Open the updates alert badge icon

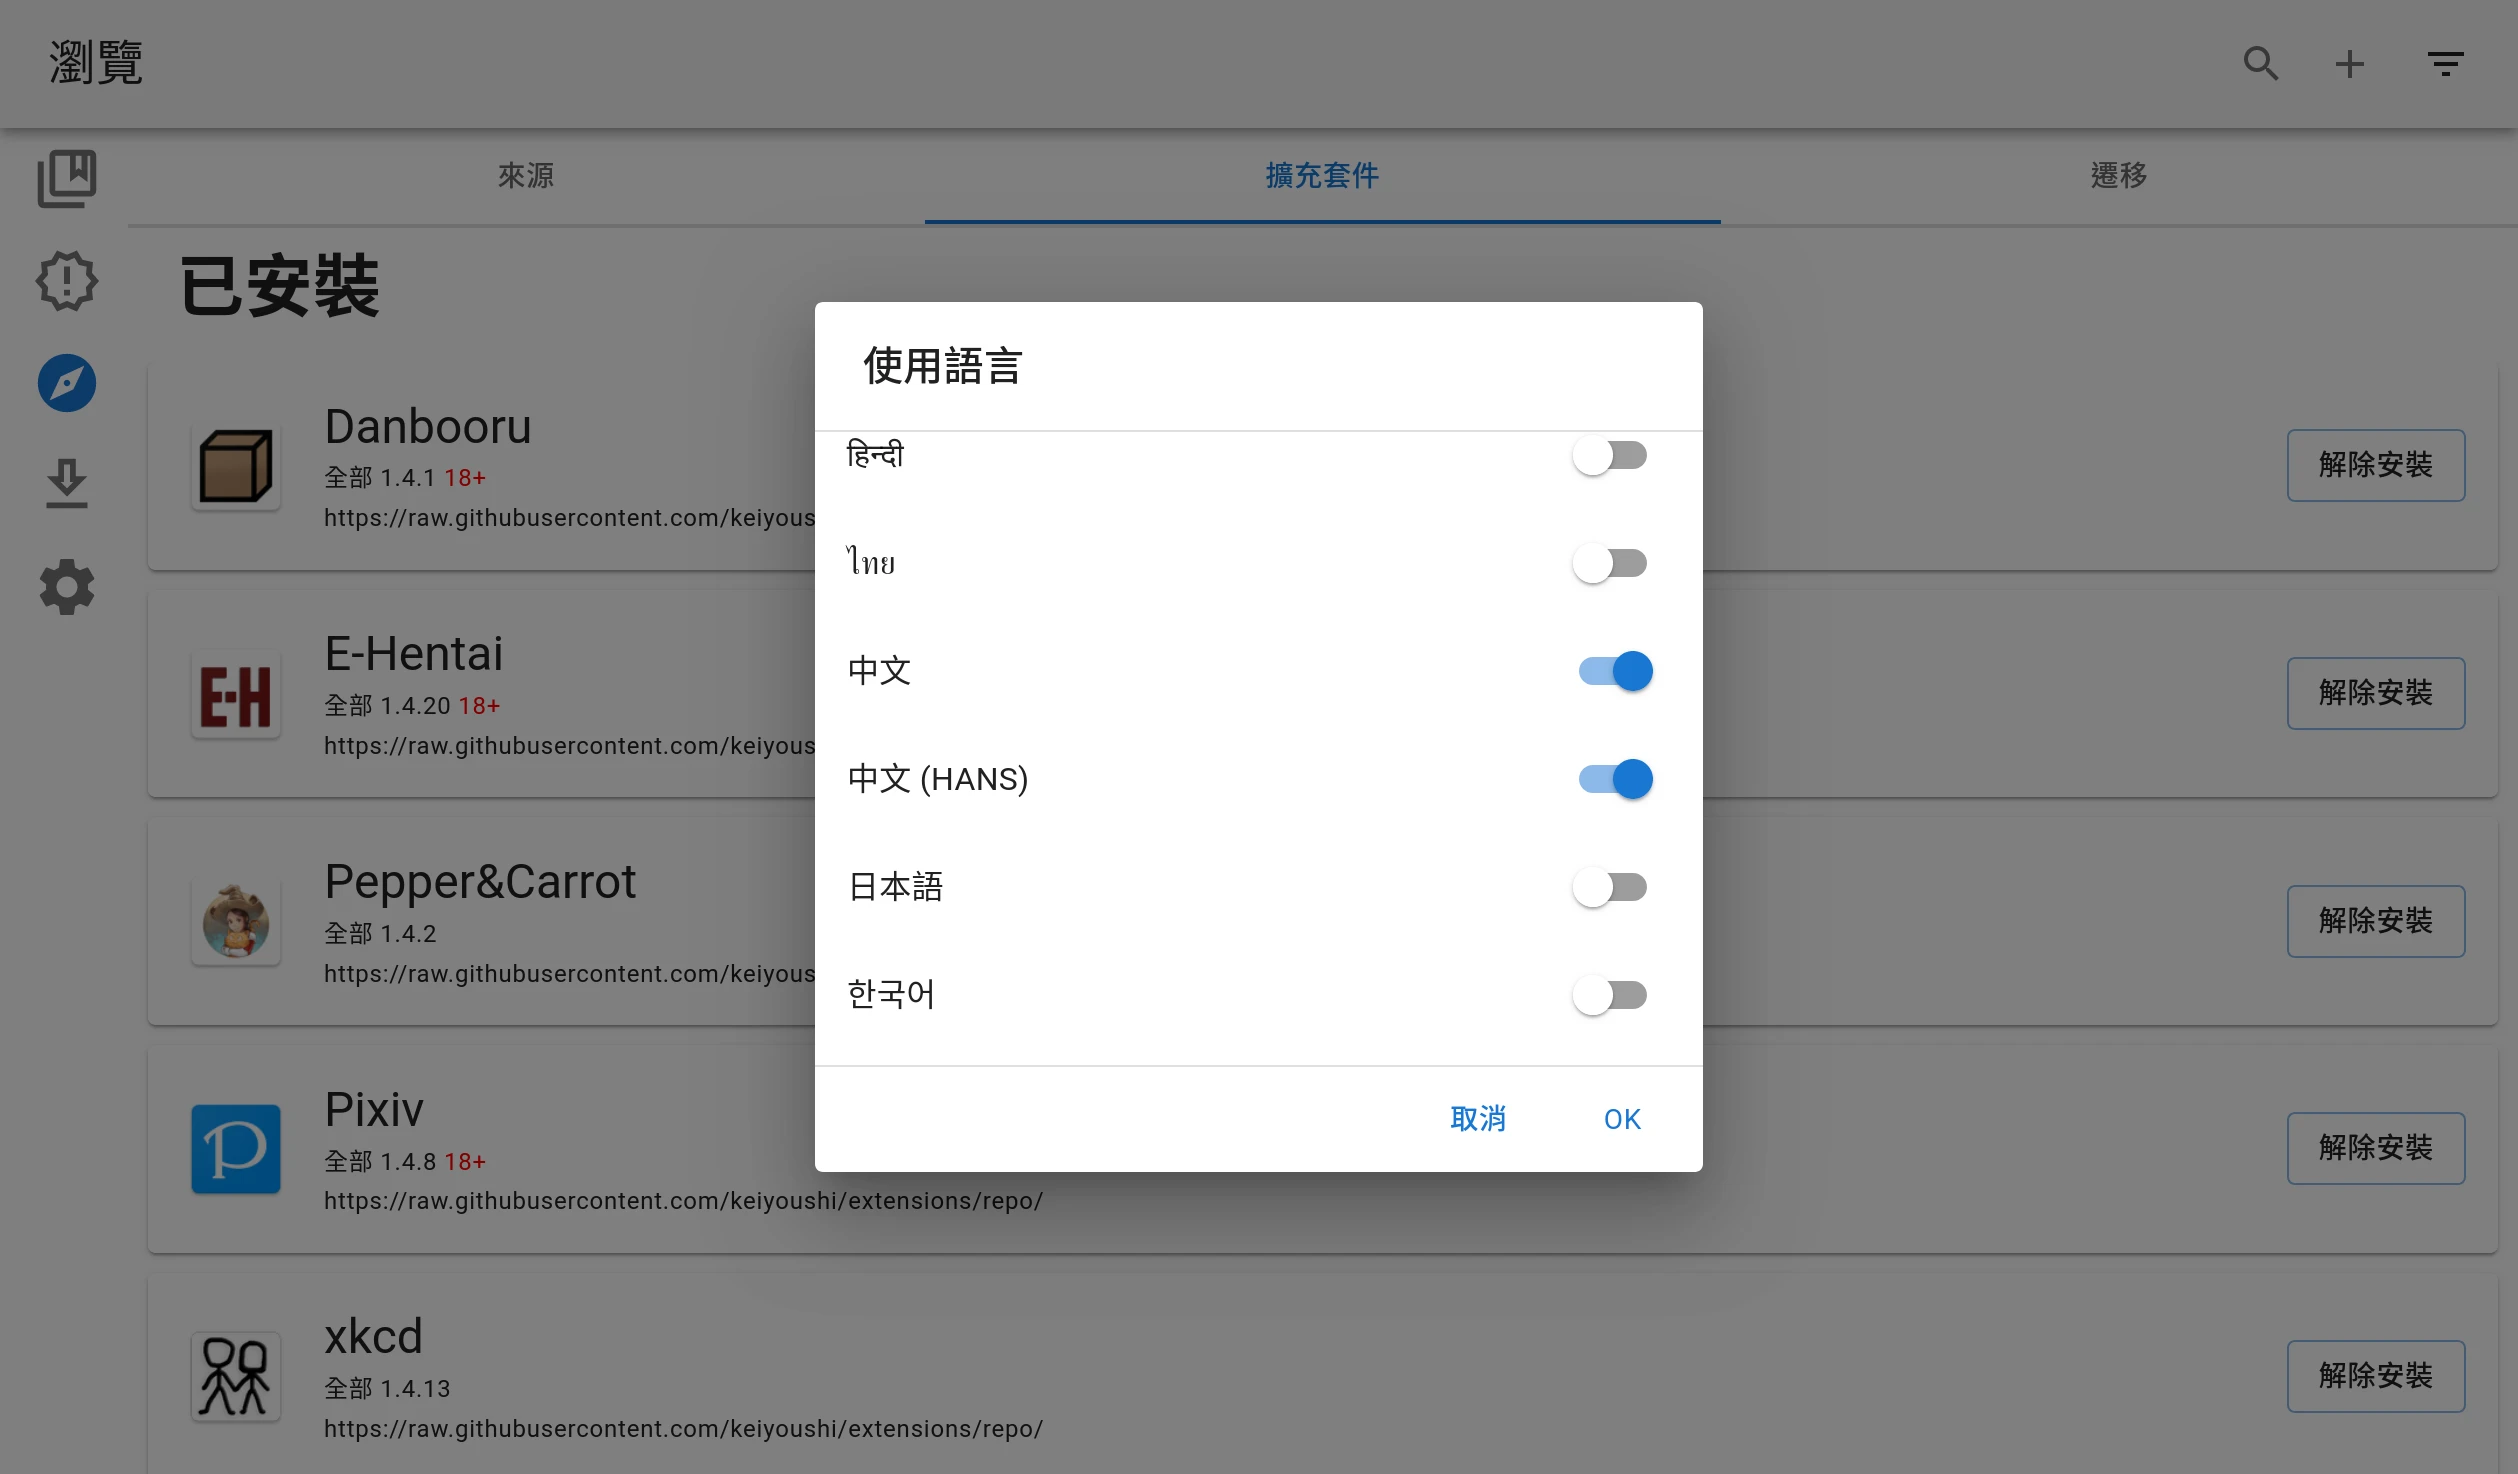[67, 281]
